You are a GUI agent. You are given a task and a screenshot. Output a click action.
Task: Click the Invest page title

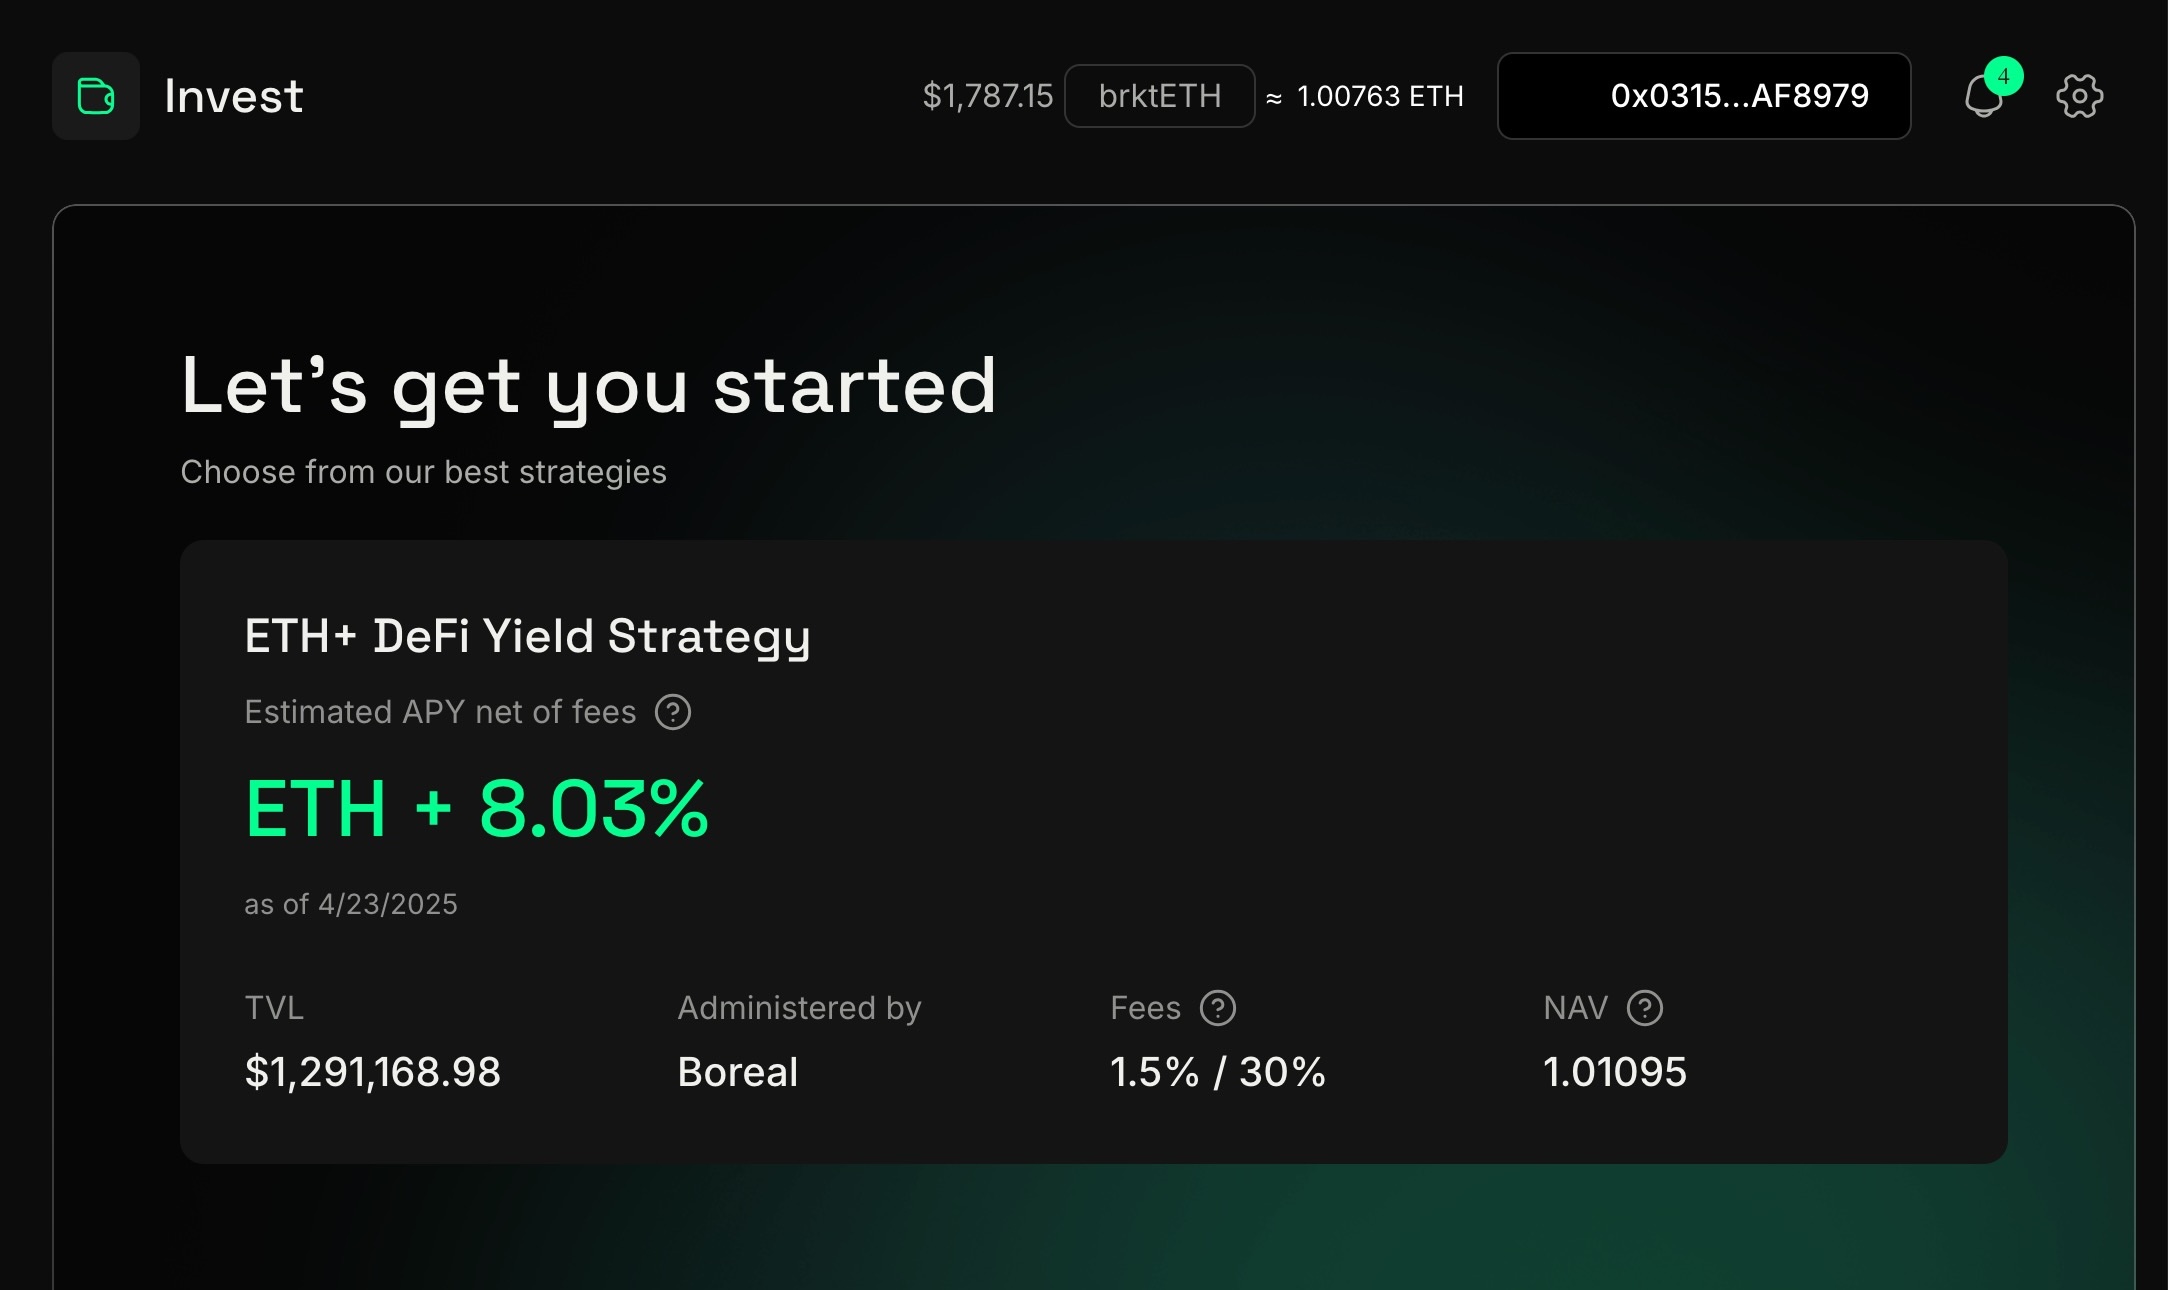[x=233, y=96]
